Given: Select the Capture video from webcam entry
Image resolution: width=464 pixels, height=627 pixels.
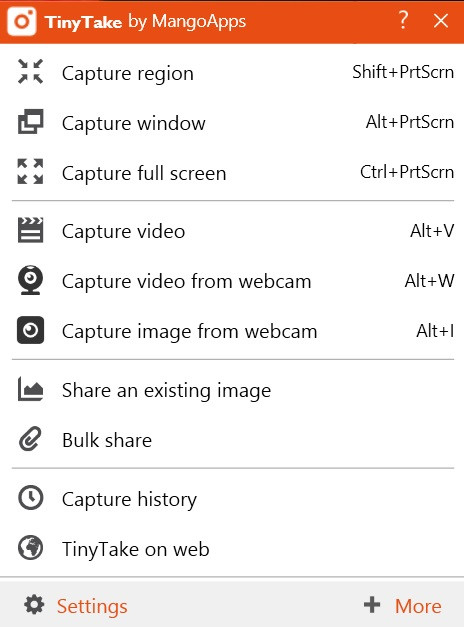Looking at the screenshot, I should click(232, 281).
